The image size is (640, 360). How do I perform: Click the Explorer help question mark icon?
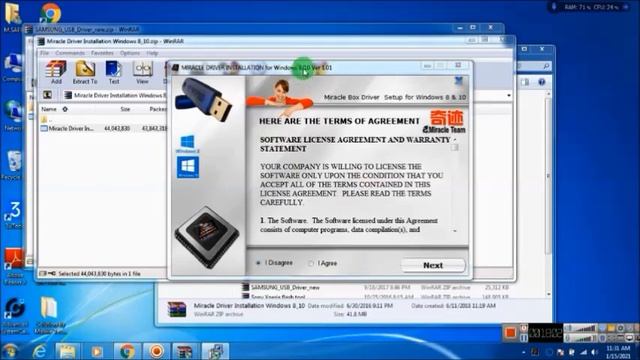pyautogui.click(x=542, y=82)
